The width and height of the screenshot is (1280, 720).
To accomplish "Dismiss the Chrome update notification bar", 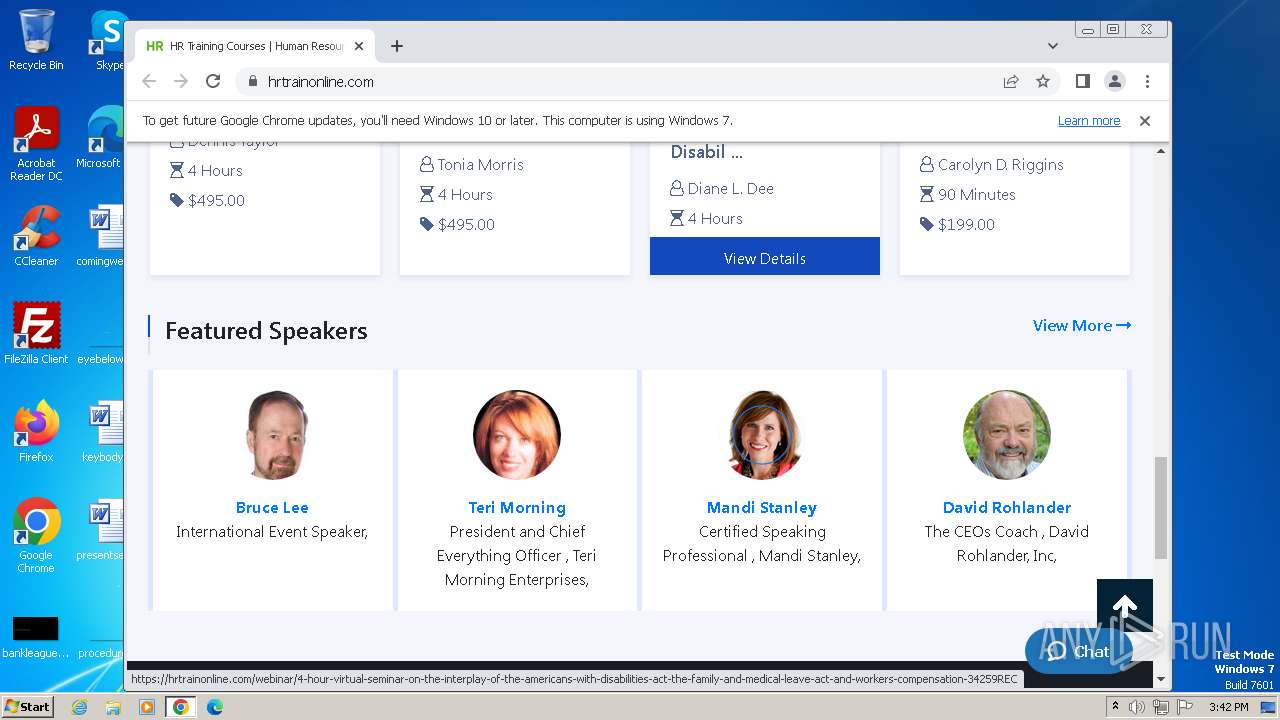I will tap(1144, 121).
